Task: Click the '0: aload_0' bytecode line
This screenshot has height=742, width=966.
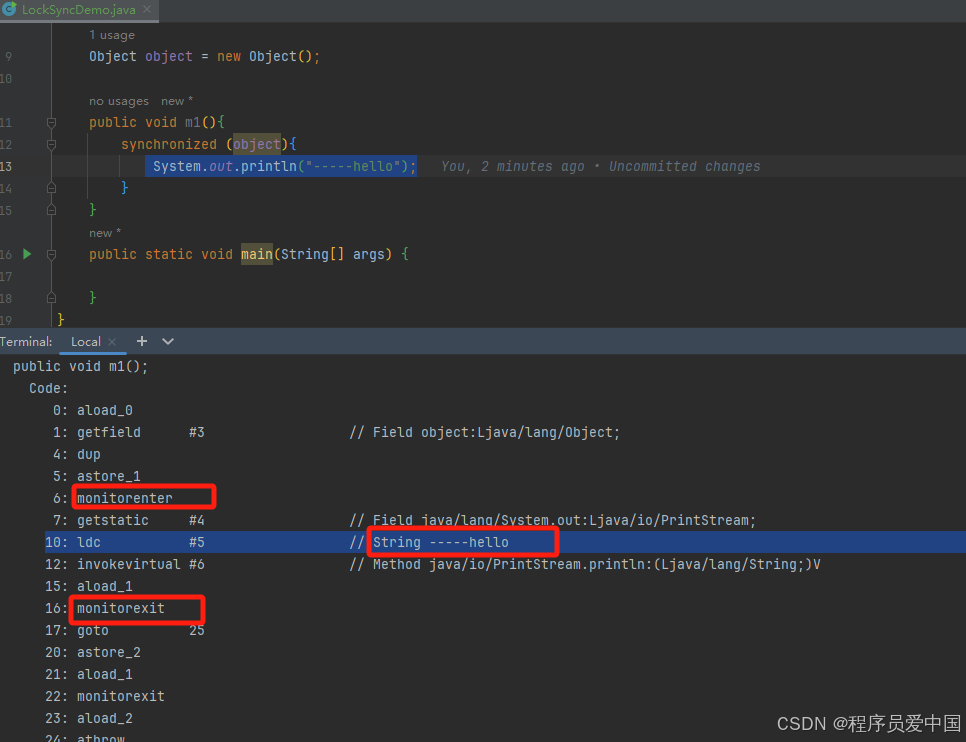Action: tap(93, 410)
